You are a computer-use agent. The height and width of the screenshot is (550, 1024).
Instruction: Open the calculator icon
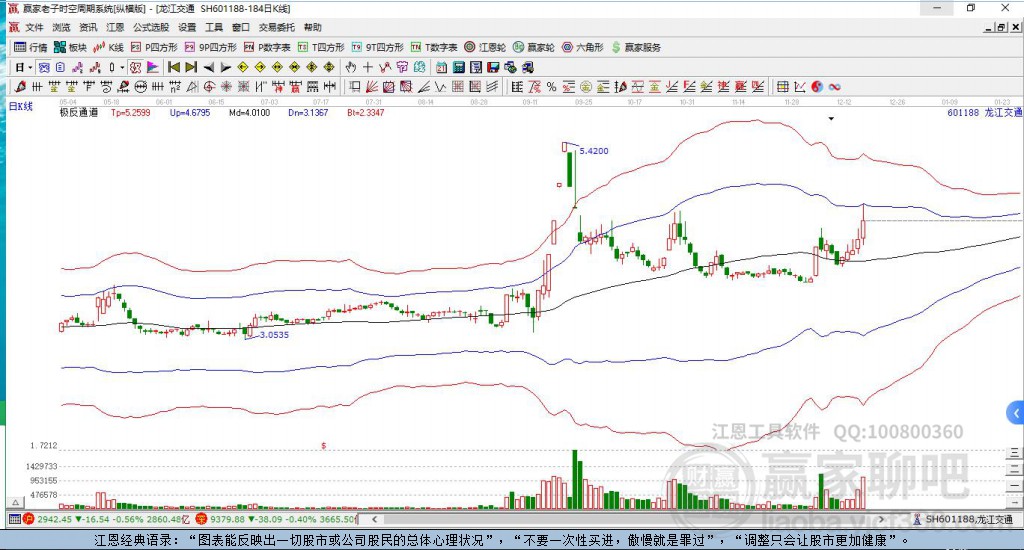coord(458,67)
